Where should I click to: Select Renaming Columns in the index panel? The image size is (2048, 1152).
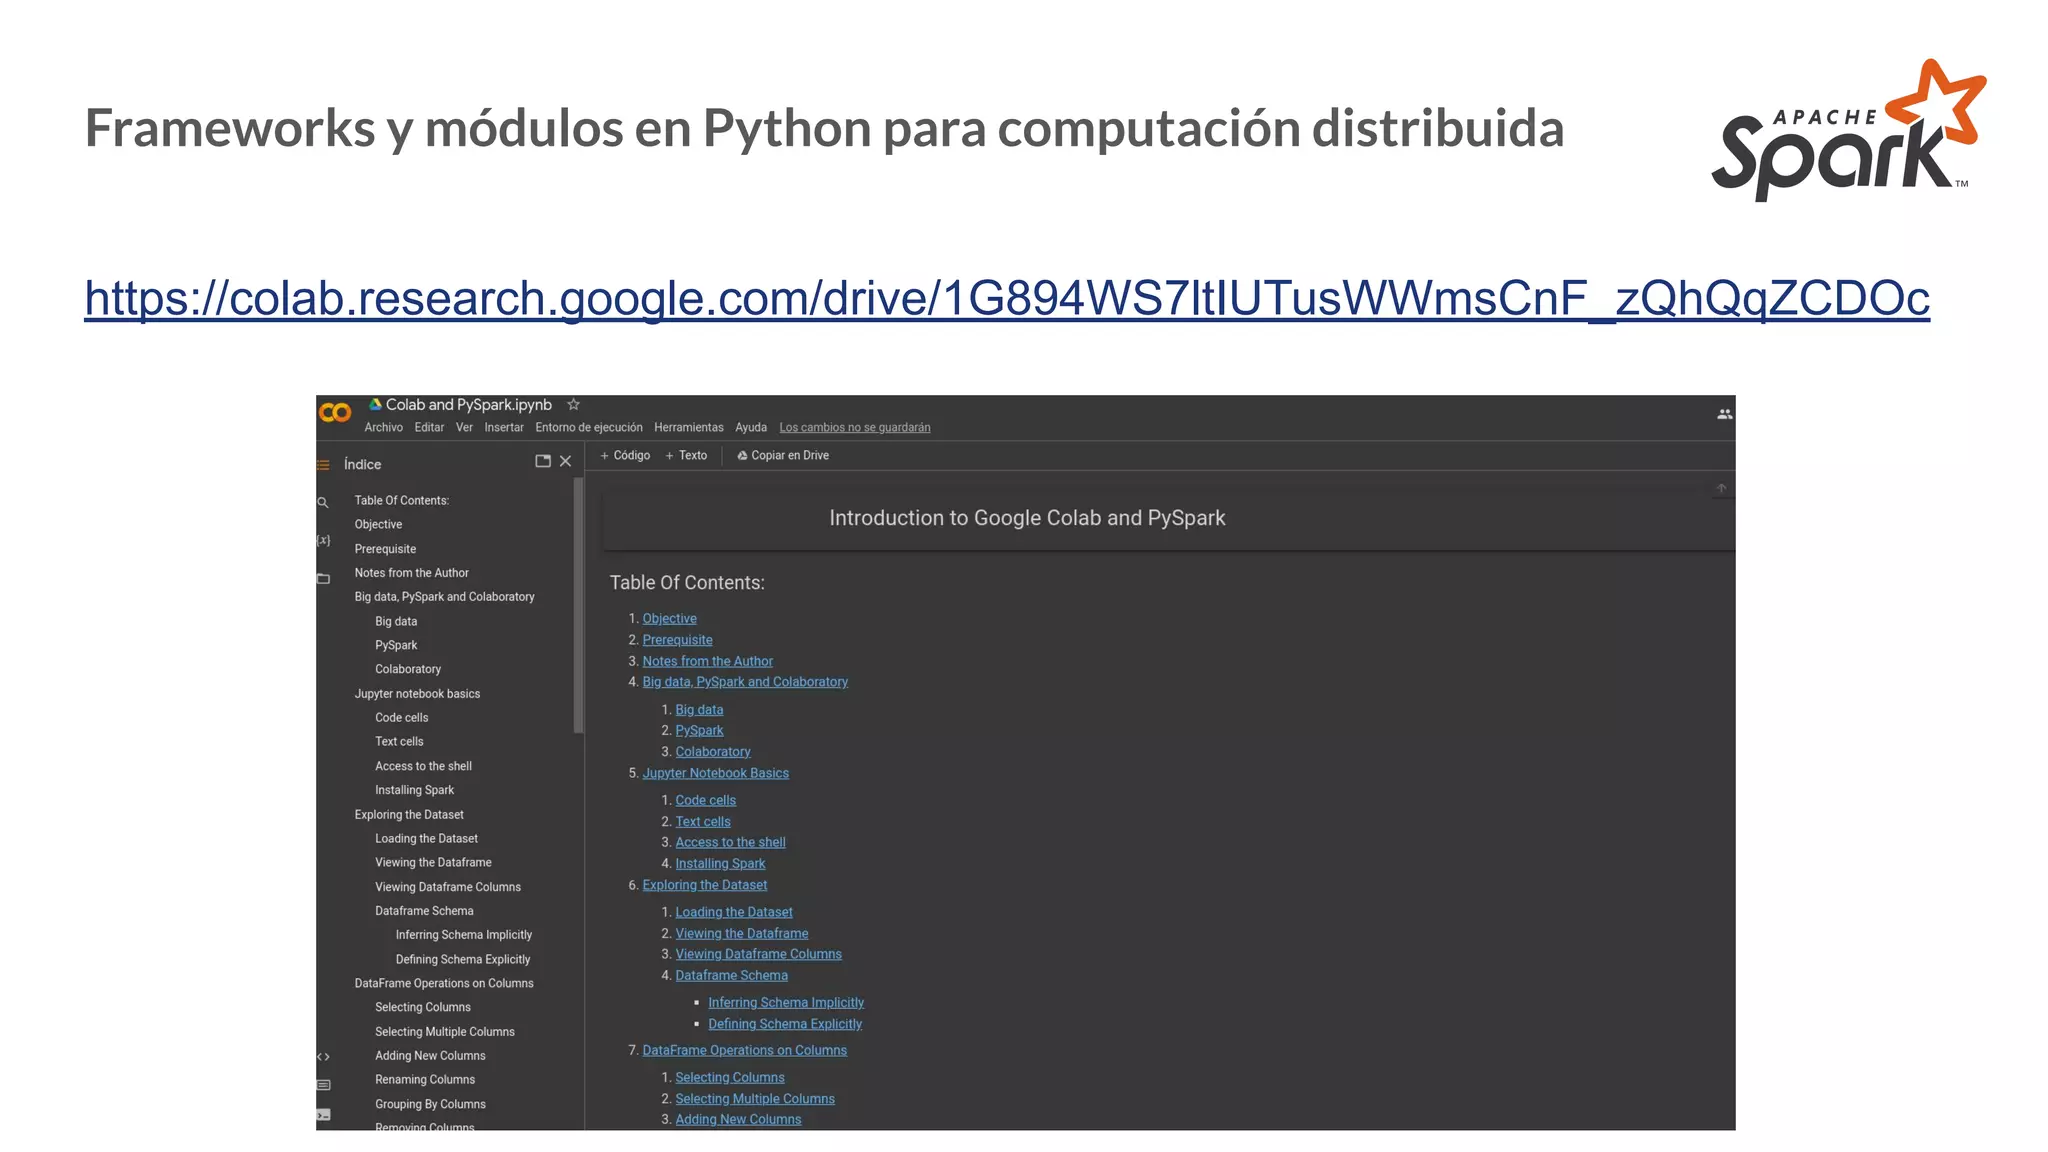pos(425,1080)
